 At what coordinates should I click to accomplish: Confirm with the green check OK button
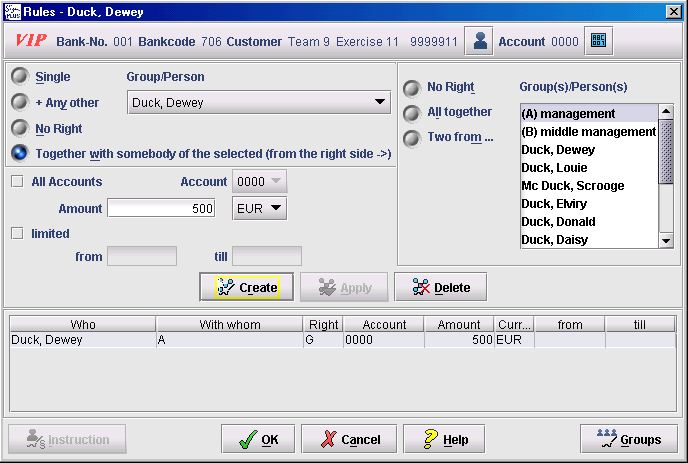click(257, 439)
